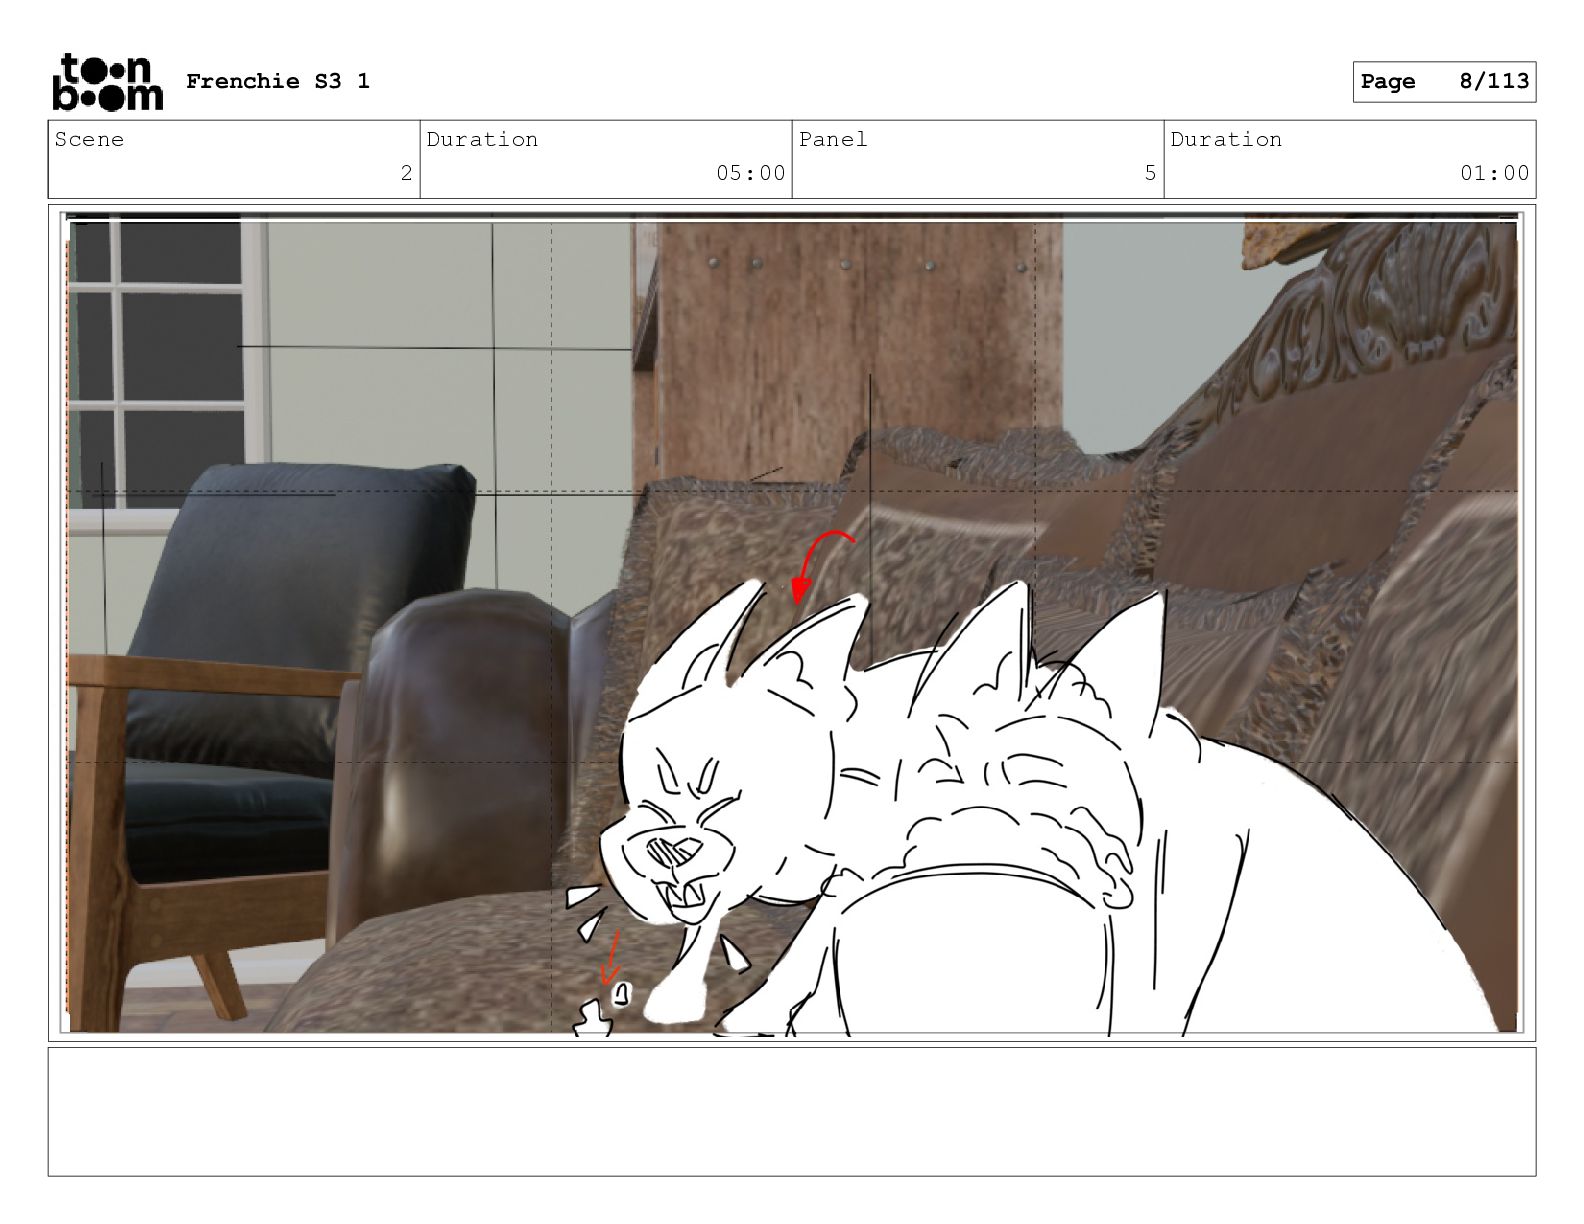Click the storyboard panel image of the dogs
Screen dimensions: 1584x1224
pos(792,623)
